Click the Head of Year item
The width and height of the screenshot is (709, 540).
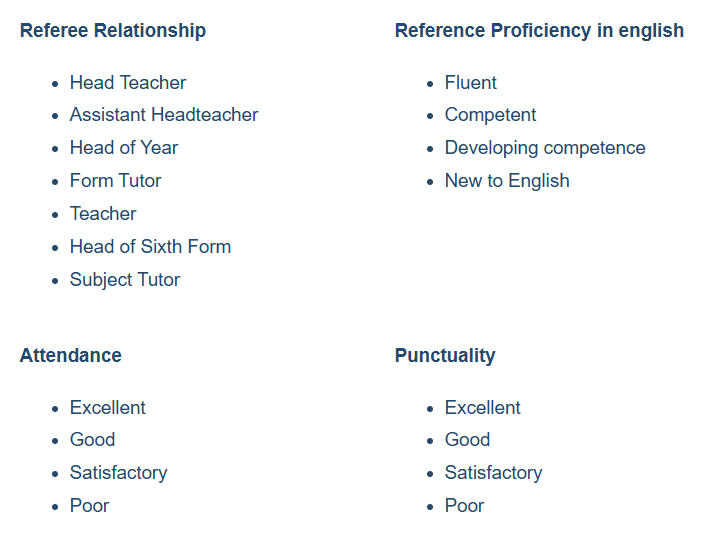pos(124,147)
